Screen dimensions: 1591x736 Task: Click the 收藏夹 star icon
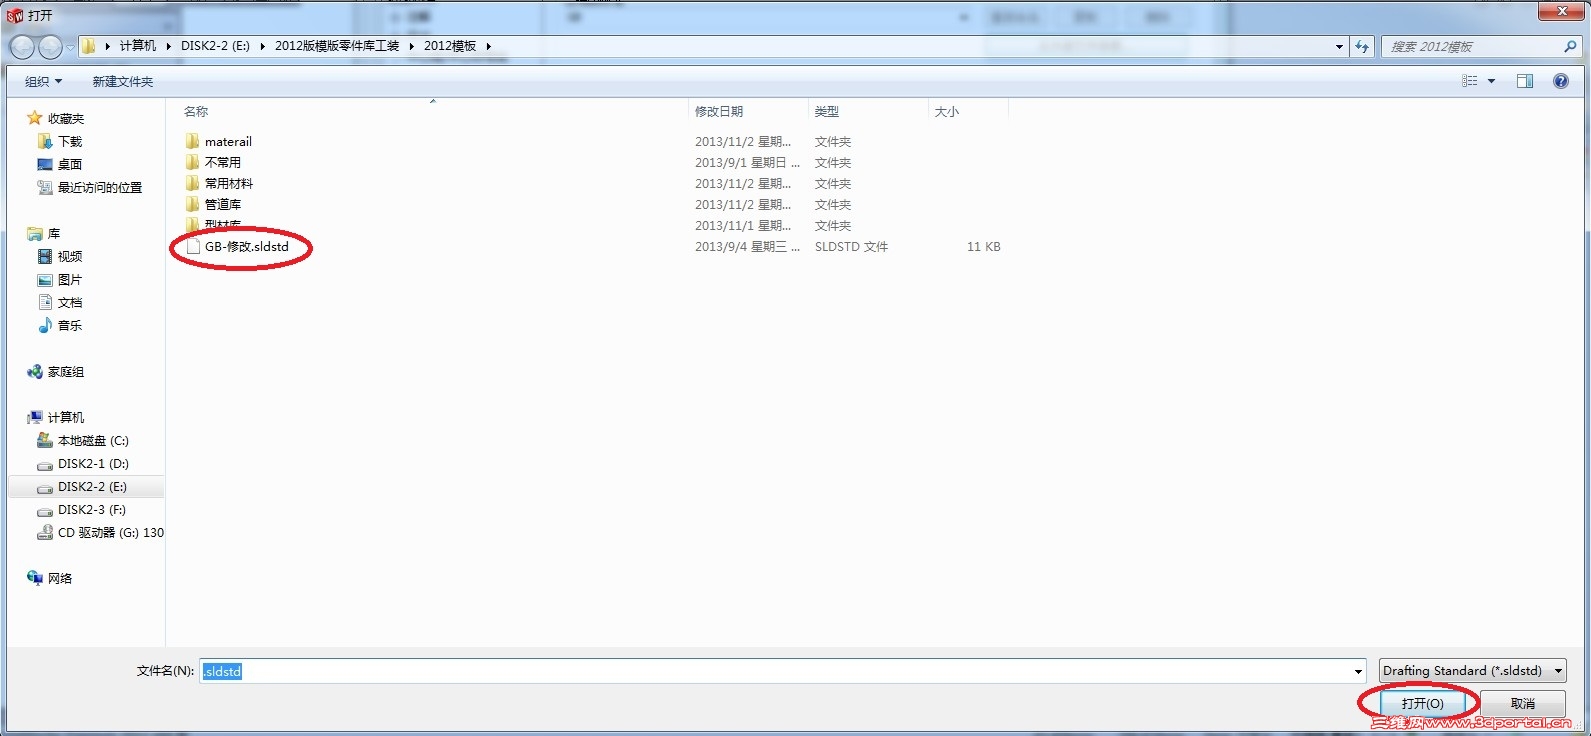coord(35,118)
